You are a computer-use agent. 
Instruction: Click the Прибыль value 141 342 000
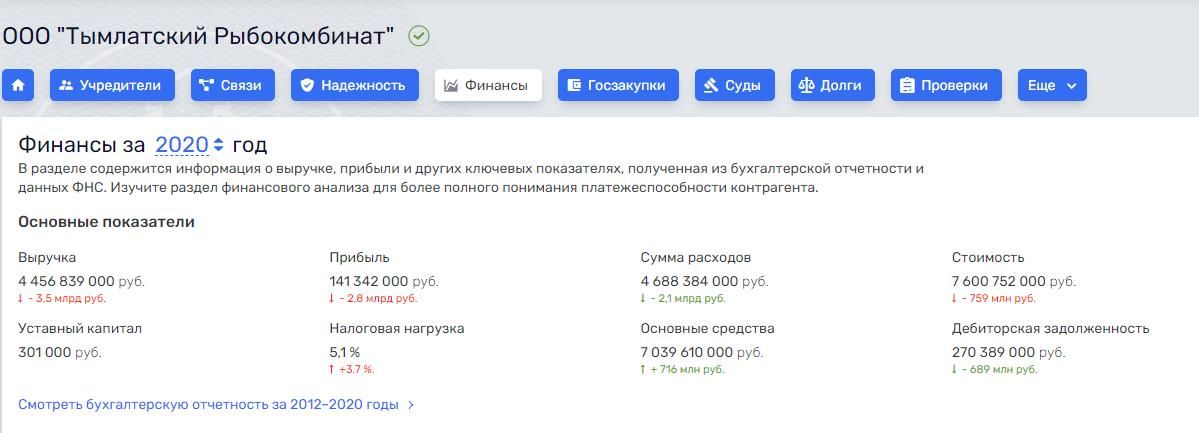click(369, 282)
